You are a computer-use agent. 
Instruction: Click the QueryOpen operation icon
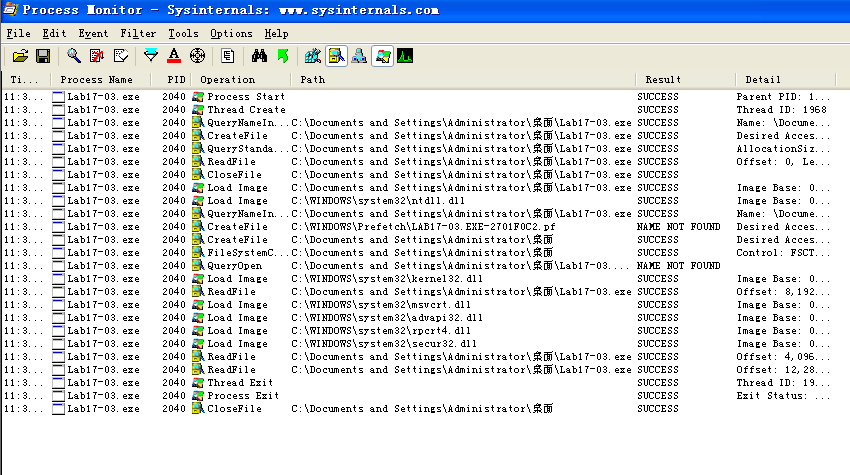point(198,266)
